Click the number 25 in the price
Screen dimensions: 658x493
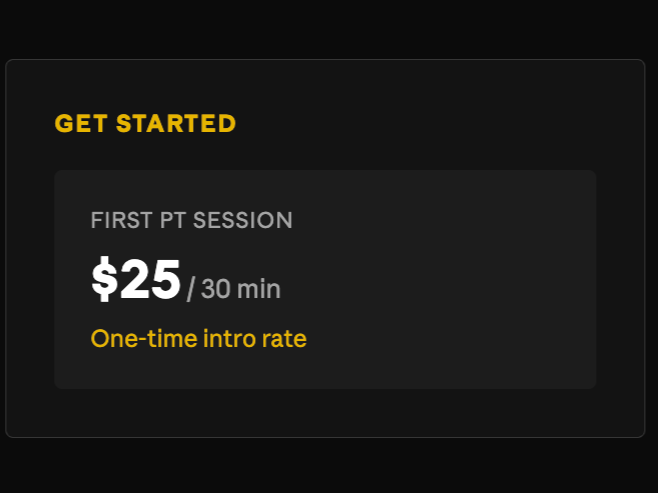tap(150, 279)
